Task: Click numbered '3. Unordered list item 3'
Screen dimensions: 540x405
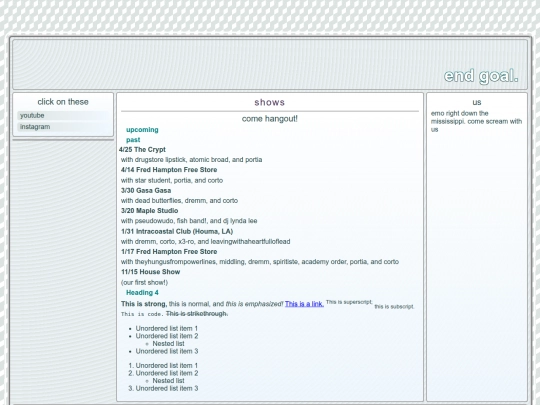Action: [163, 388]
